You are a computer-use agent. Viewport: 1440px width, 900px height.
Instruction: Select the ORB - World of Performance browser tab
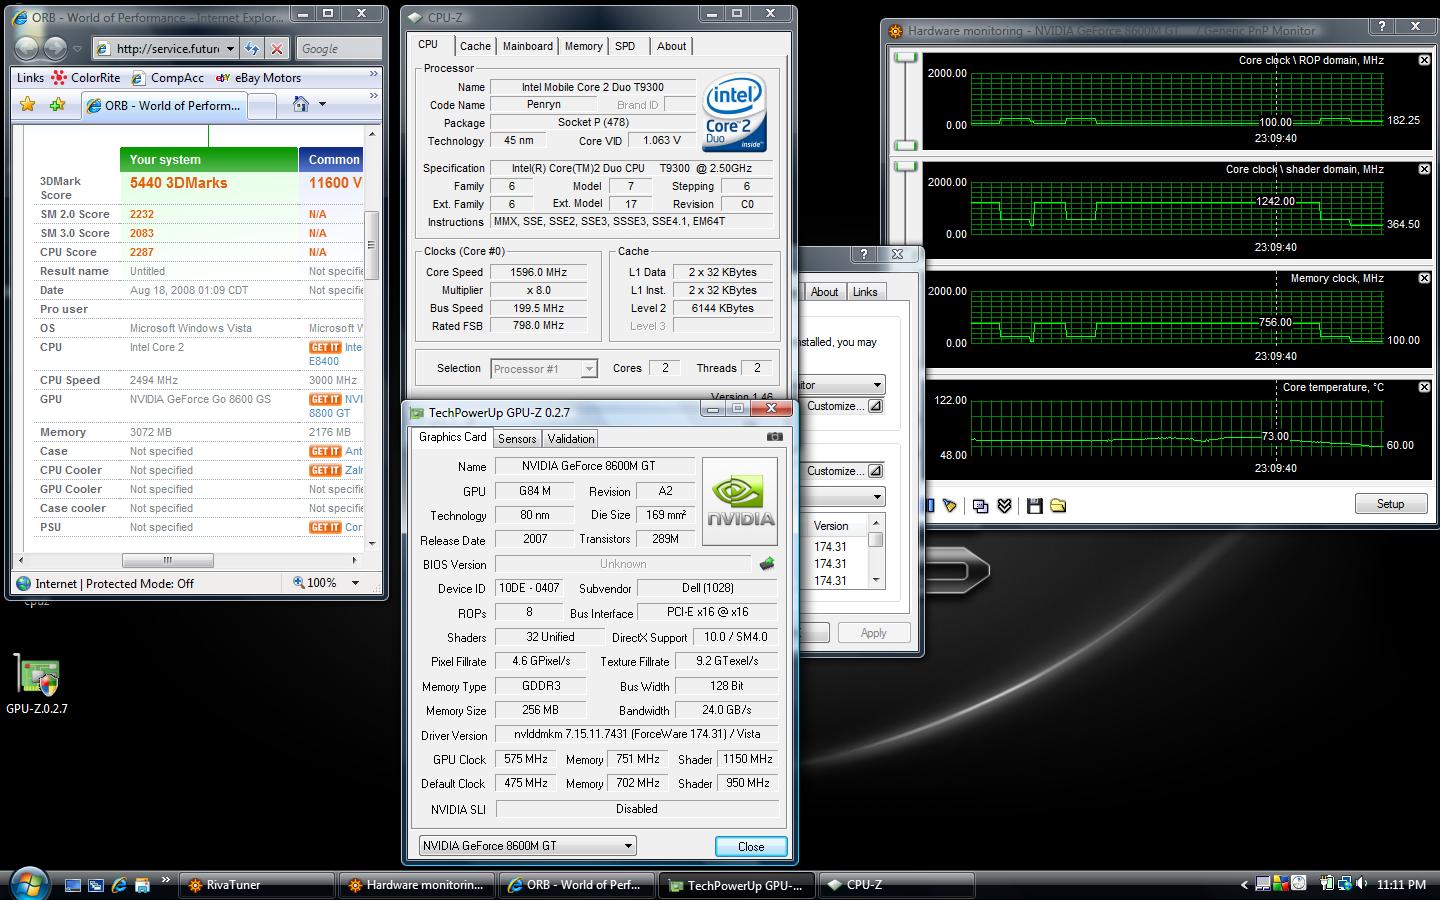point(162,105)
